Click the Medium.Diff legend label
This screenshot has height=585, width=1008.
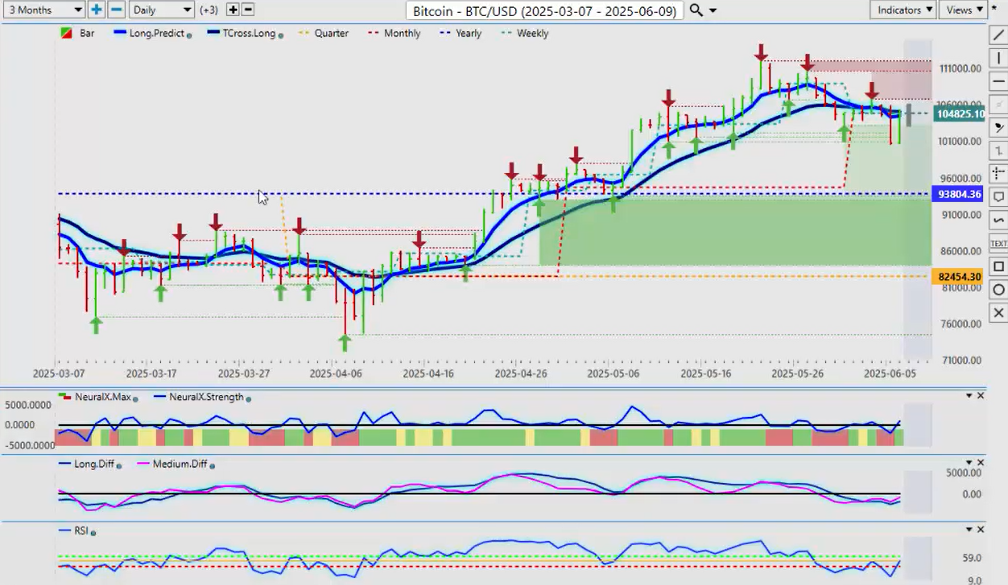tap(180, 464)
